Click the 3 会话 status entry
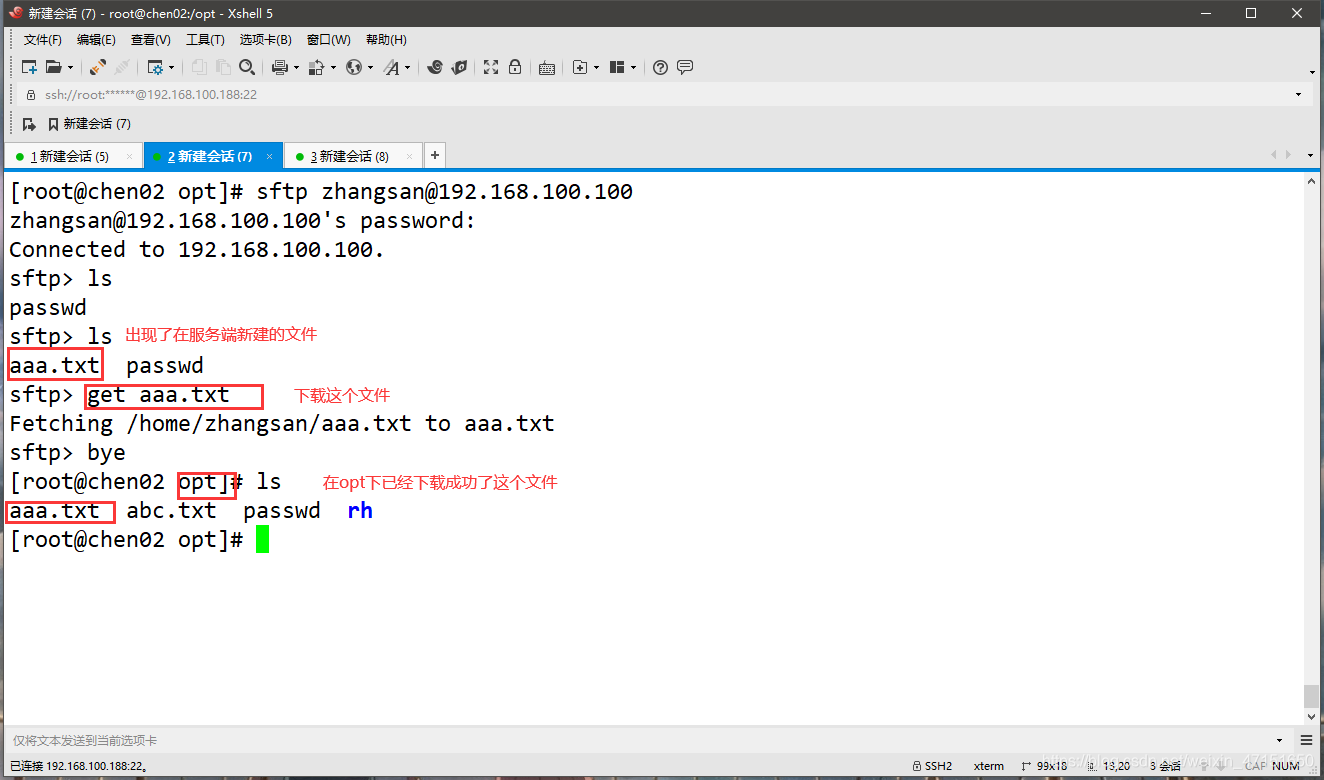Screen dimensions: 1324x780 (x=1166, y=766)
